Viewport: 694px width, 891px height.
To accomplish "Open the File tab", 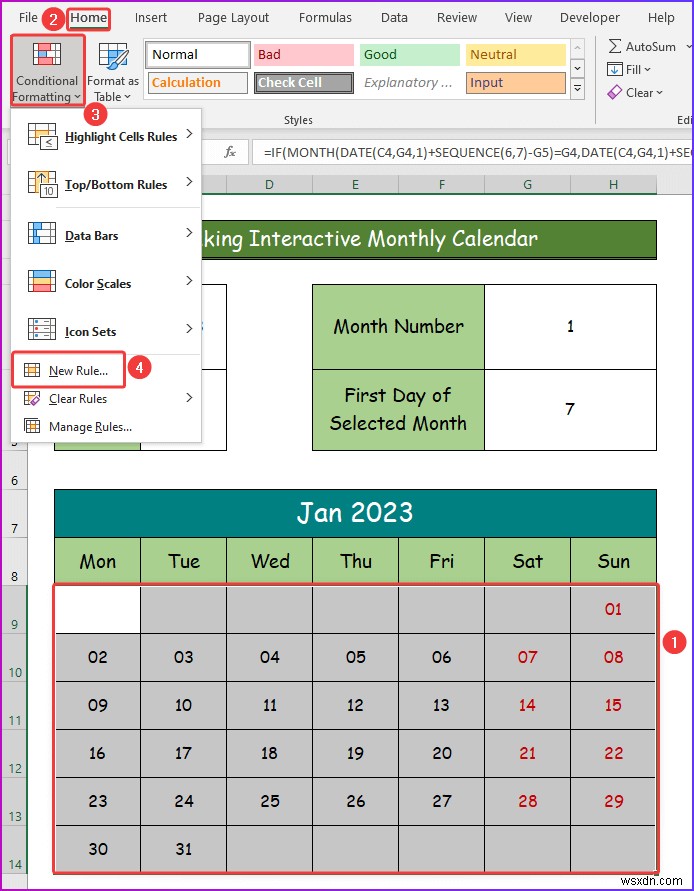I will point(28,18).
